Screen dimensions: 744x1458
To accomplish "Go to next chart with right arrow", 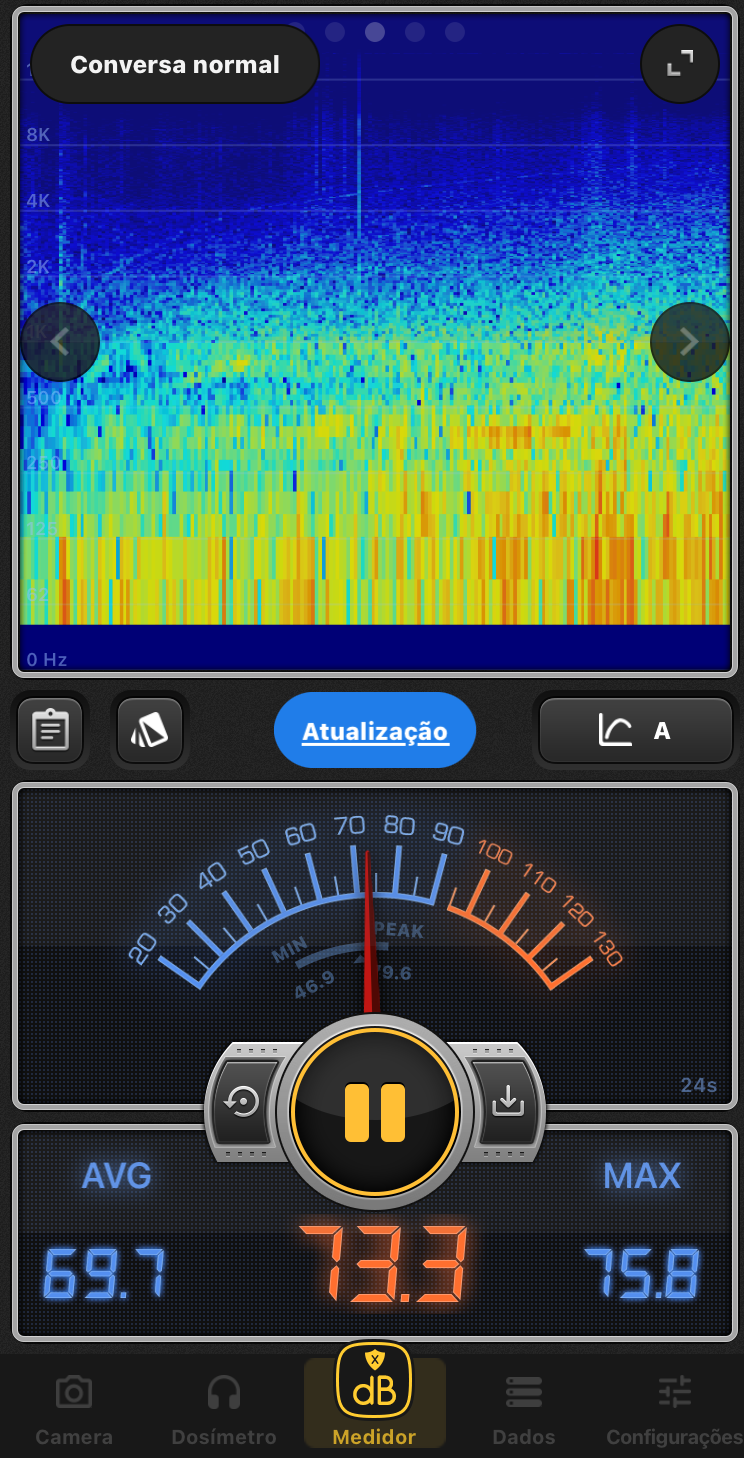I will click(689, 342).
